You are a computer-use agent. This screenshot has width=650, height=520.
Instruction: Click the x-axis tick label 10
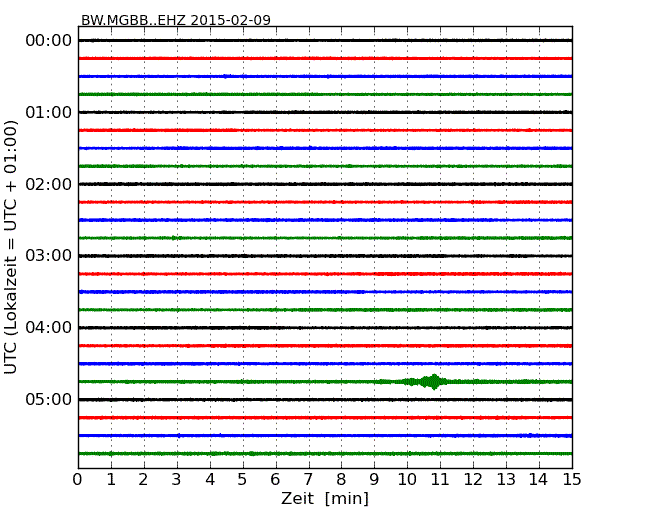pyautogui.click(x=407, y=480)
